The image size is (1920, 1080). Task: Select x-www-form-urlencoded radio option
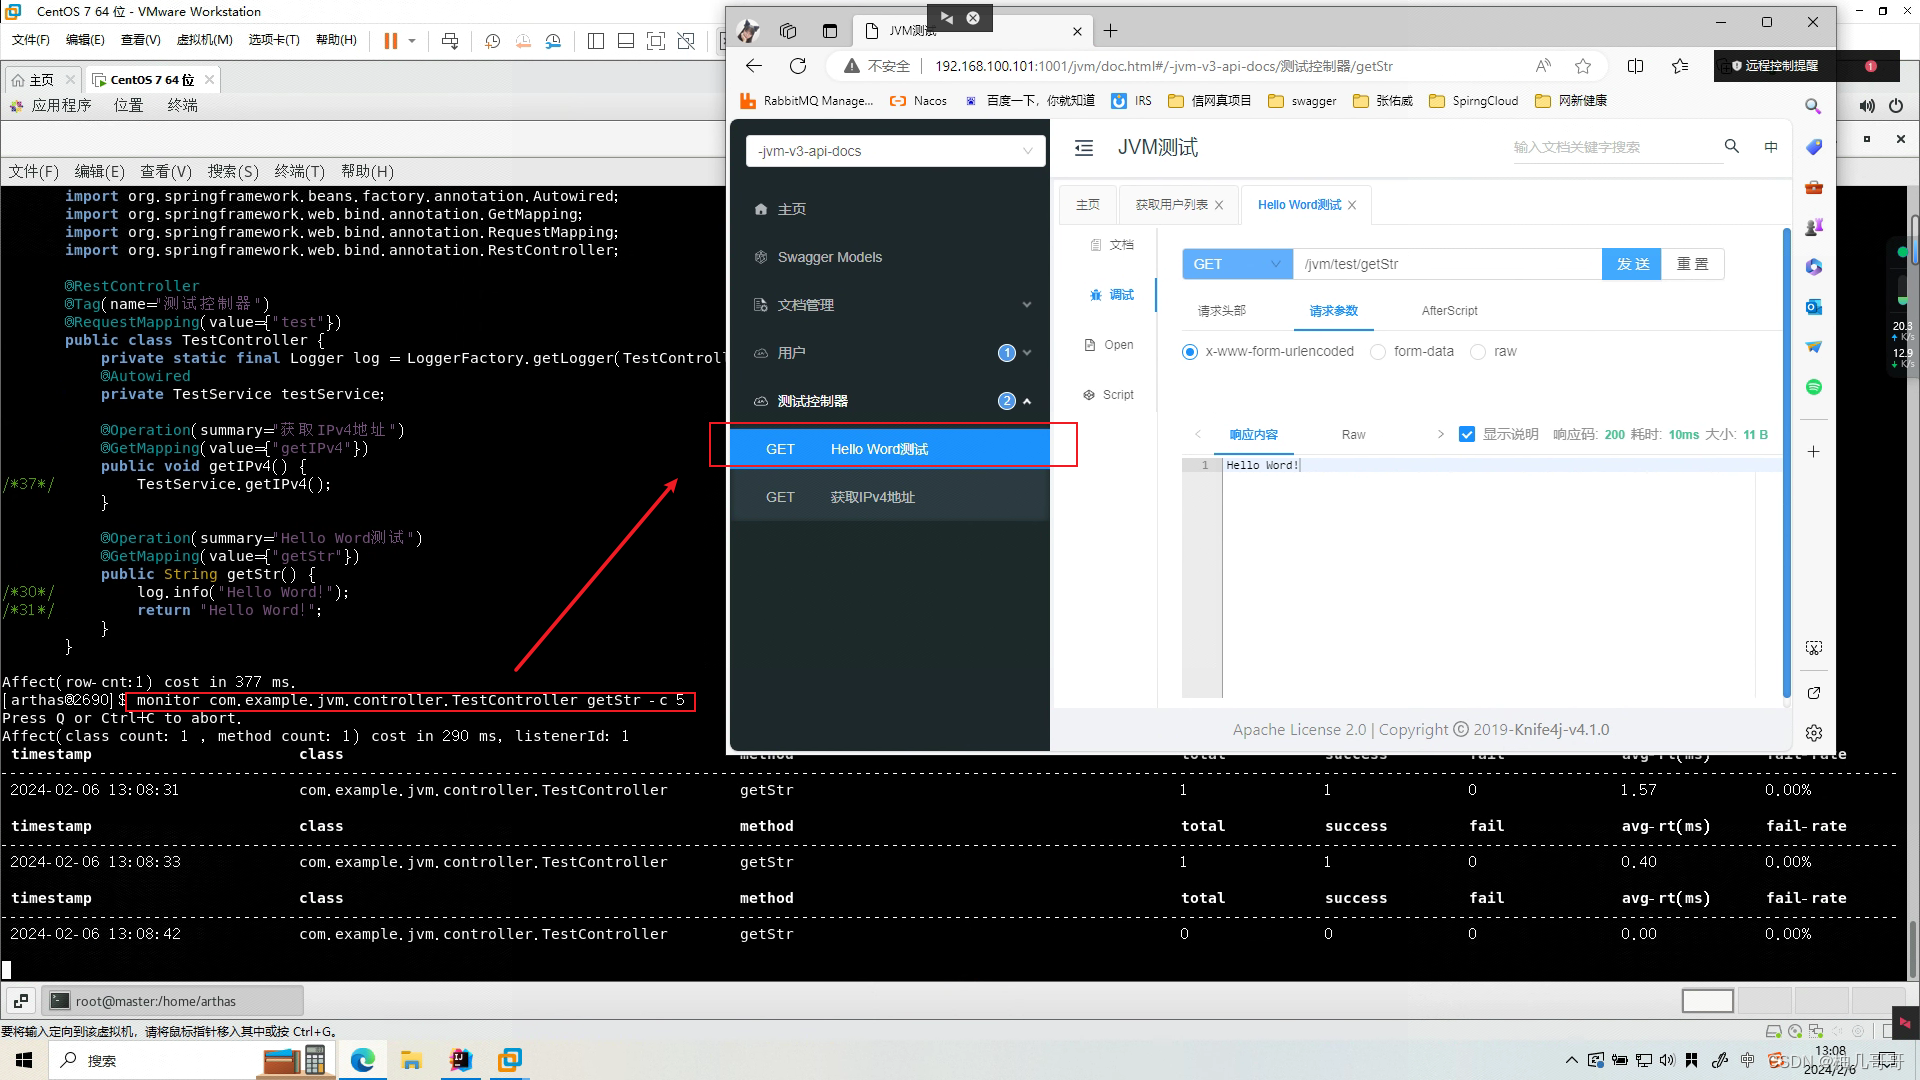pos(1190,352)
